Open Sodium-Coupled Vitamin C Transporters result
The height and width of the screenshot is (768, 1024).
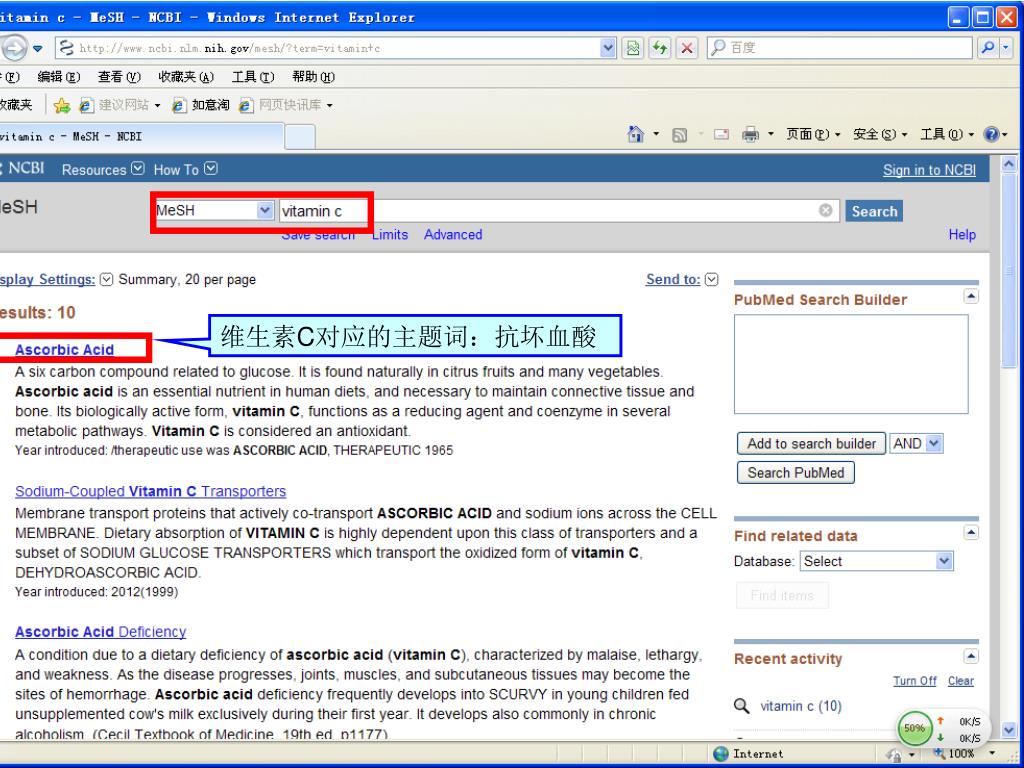pos(150,491)
